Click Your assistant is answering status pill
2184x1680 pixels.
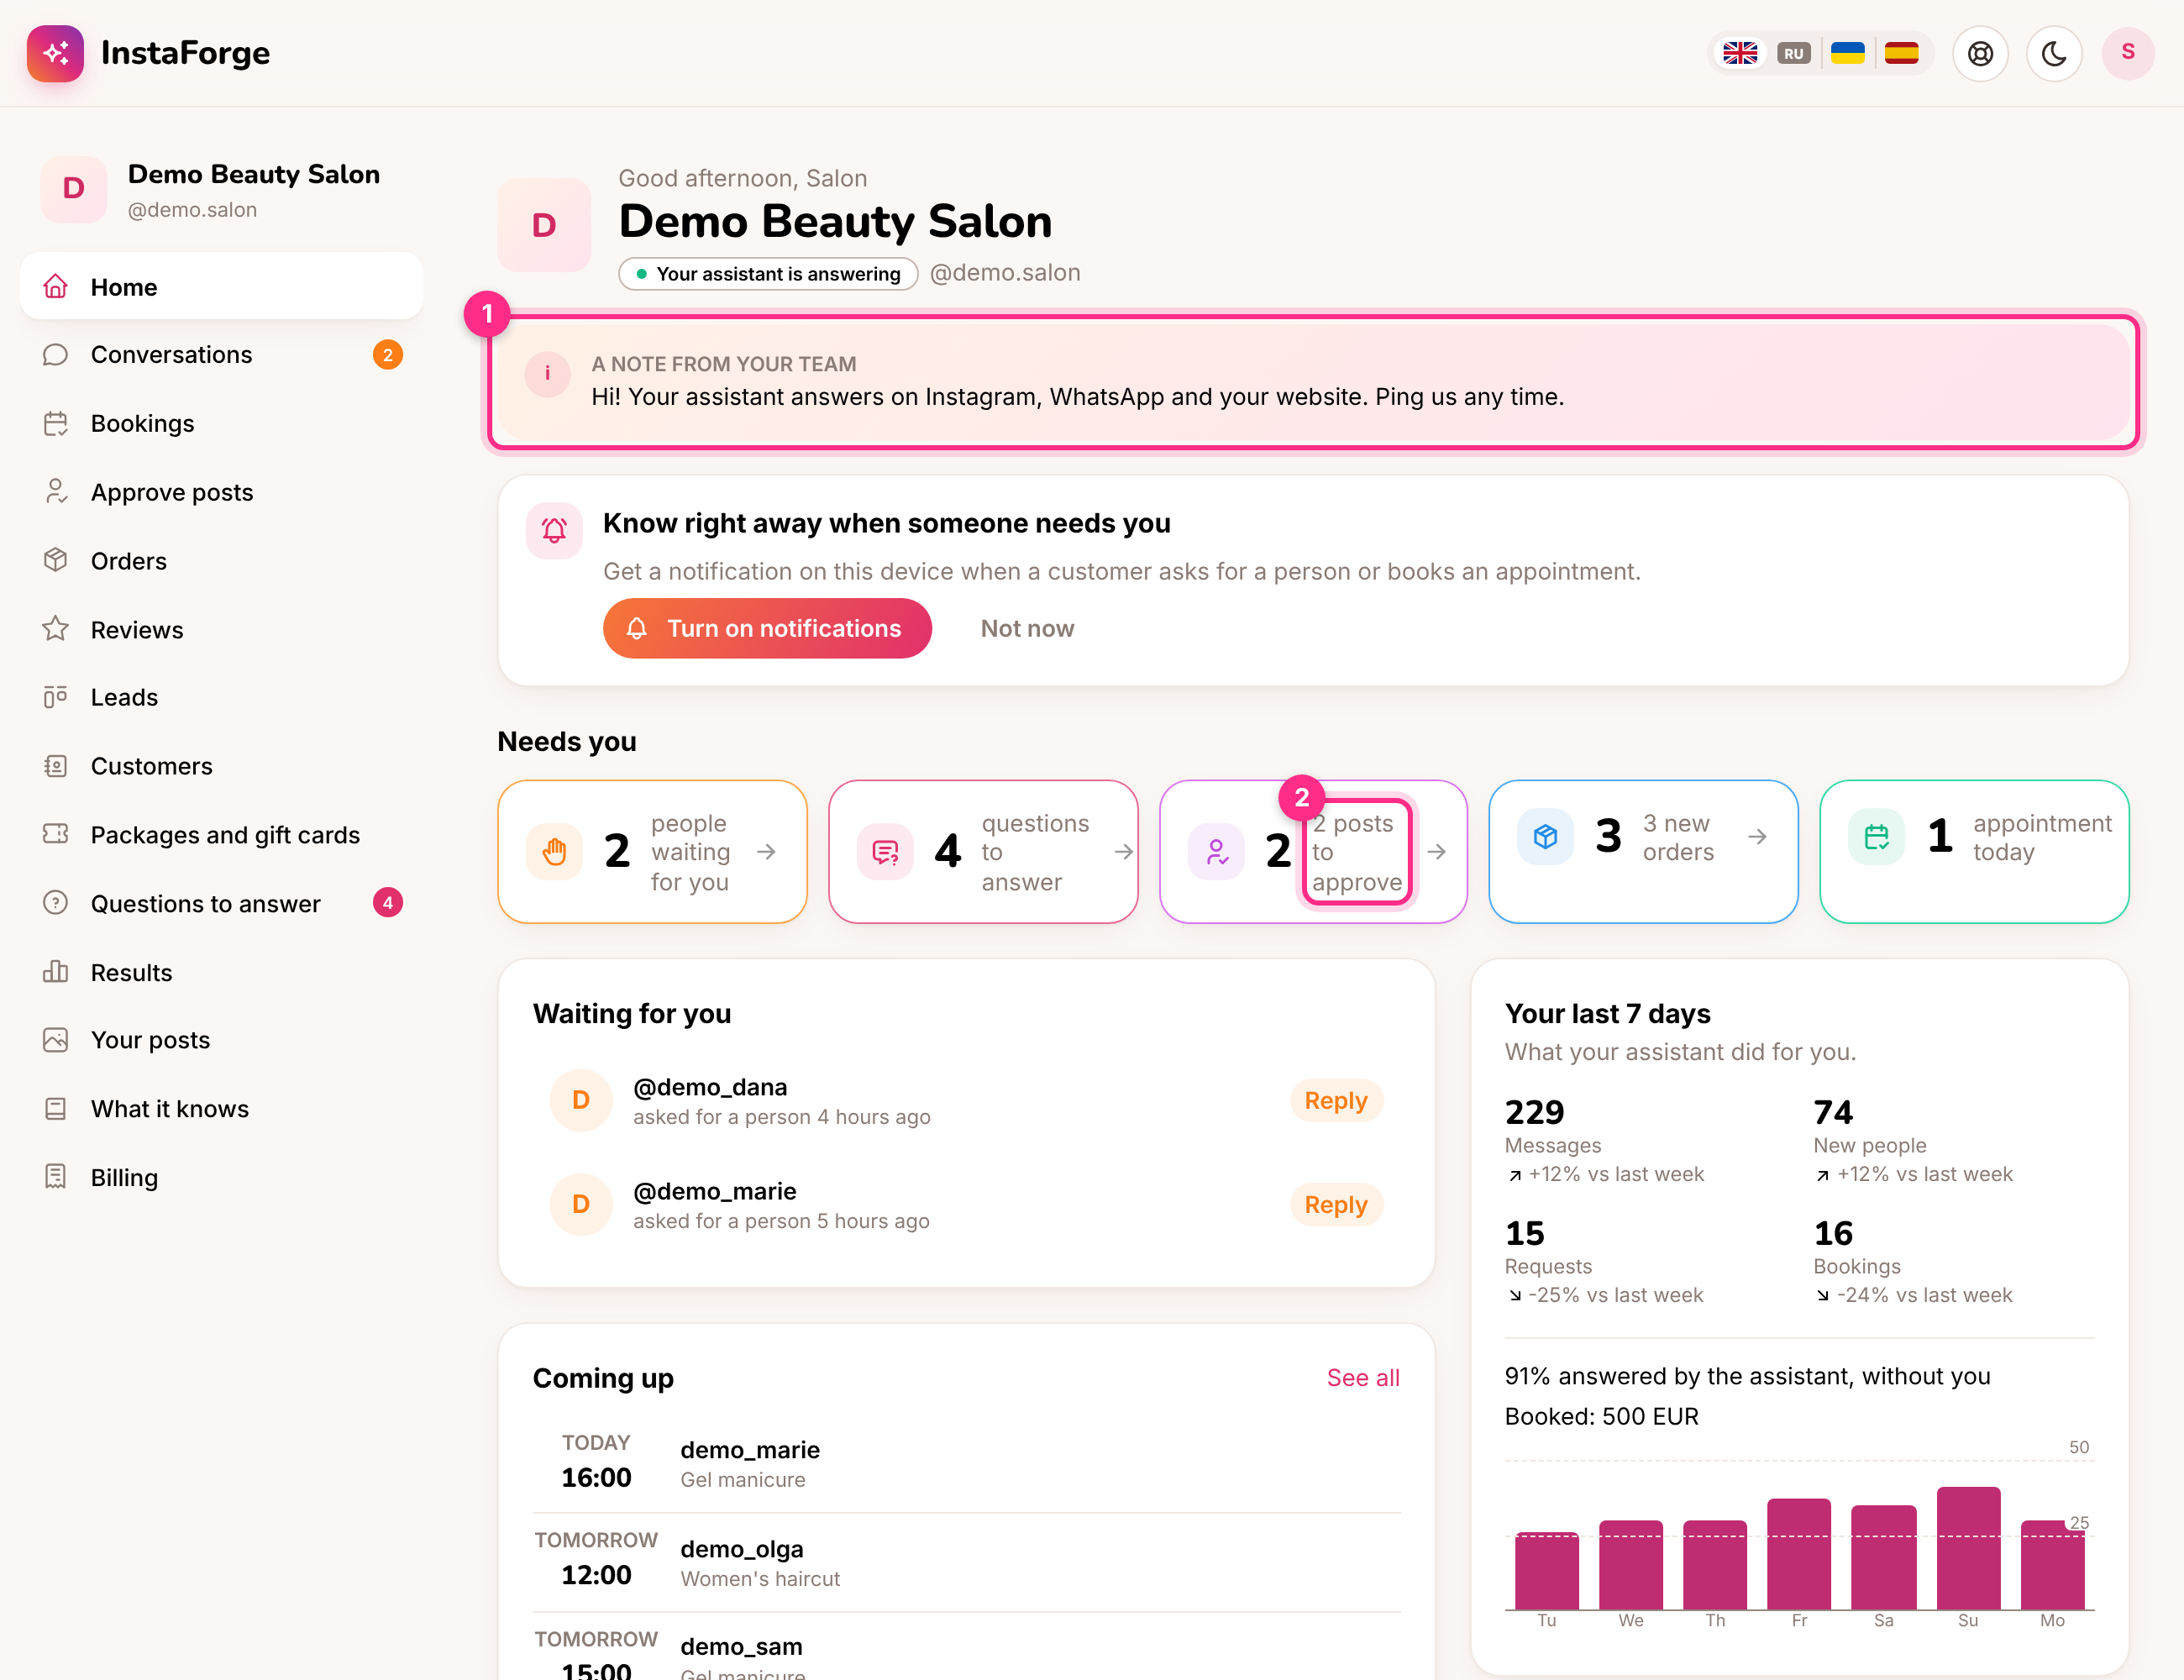[768, 274]
